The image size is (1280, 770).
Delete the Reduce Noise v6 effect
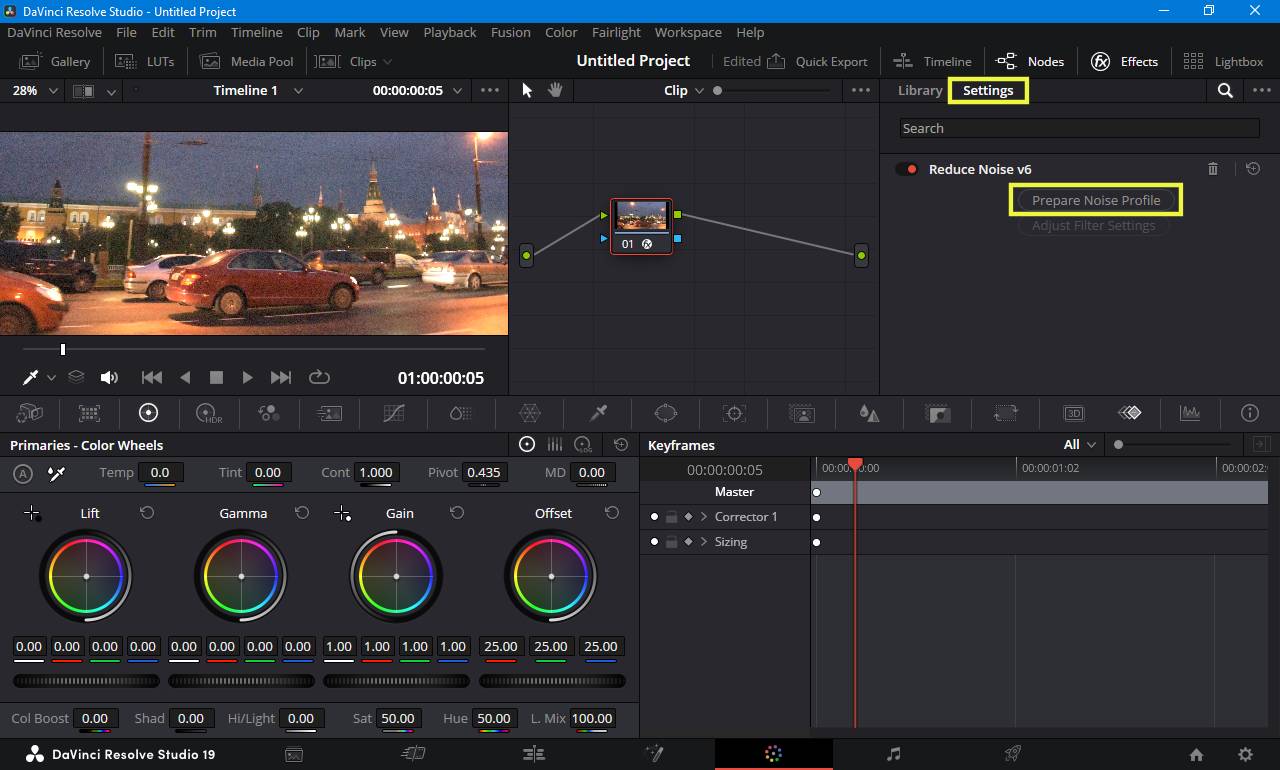[x=1213, y=169]
